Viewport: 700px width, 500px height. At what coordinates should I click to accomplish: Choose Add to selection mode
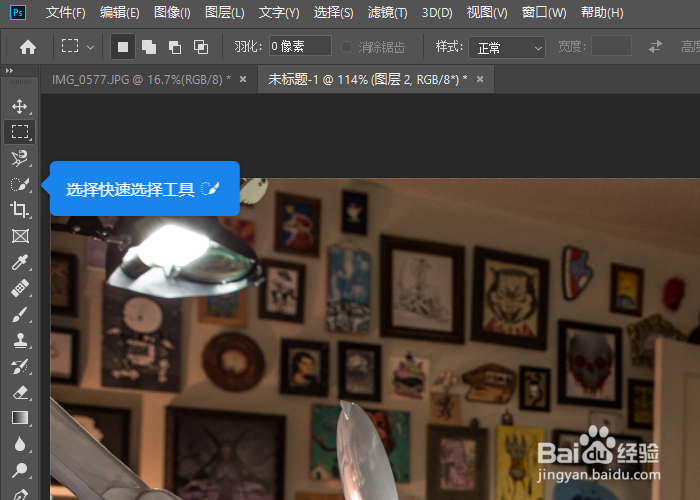[149, 46]
